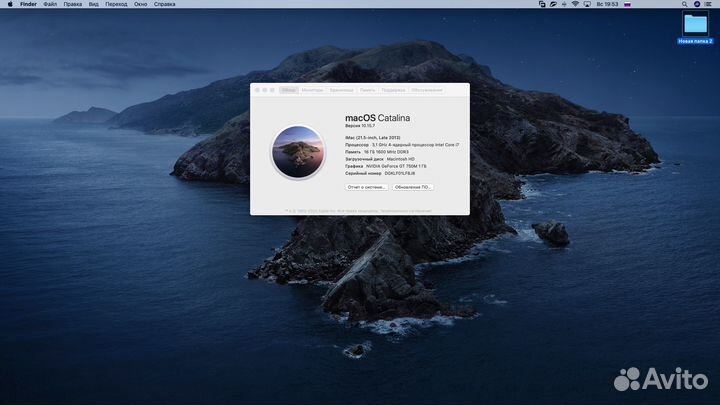Click the leaf-shaped menu bar icon
Viewport: 720px width, 405px height.
[553, 4]
